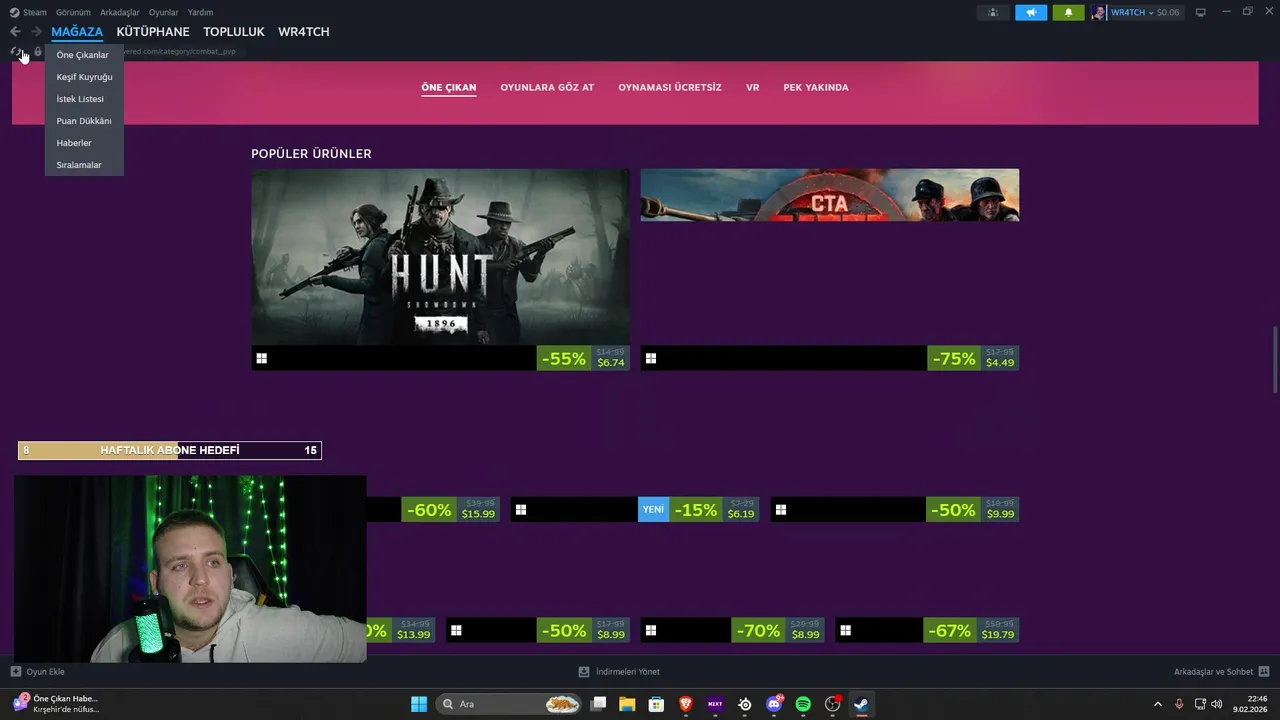1280x720 pixels.
Task: Show hidden system tray icons chevron
Action: click(x=1158, y=704)
